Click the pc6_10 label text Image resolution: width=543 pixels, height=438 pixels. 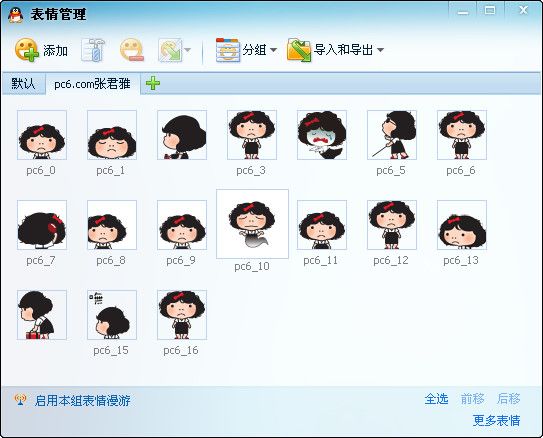252,267
